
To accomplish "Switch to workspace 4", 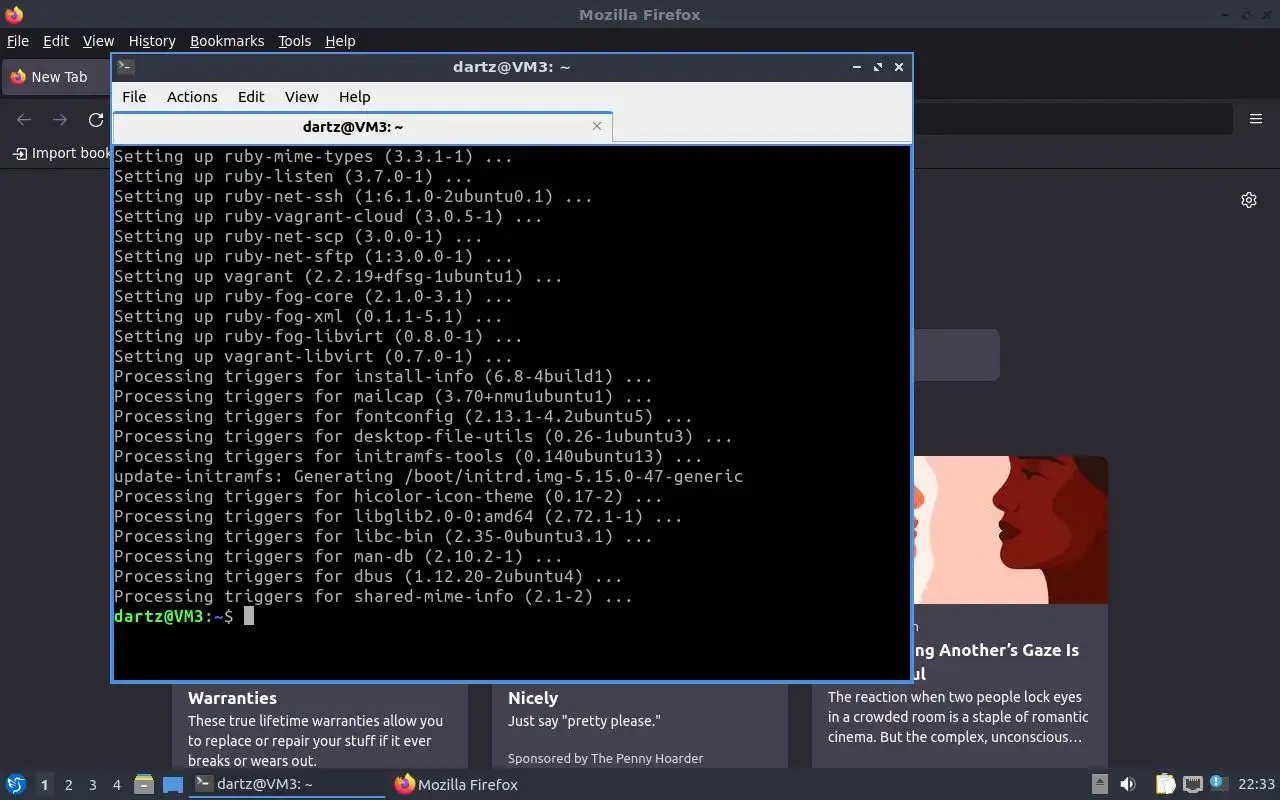I will point(116,785).
